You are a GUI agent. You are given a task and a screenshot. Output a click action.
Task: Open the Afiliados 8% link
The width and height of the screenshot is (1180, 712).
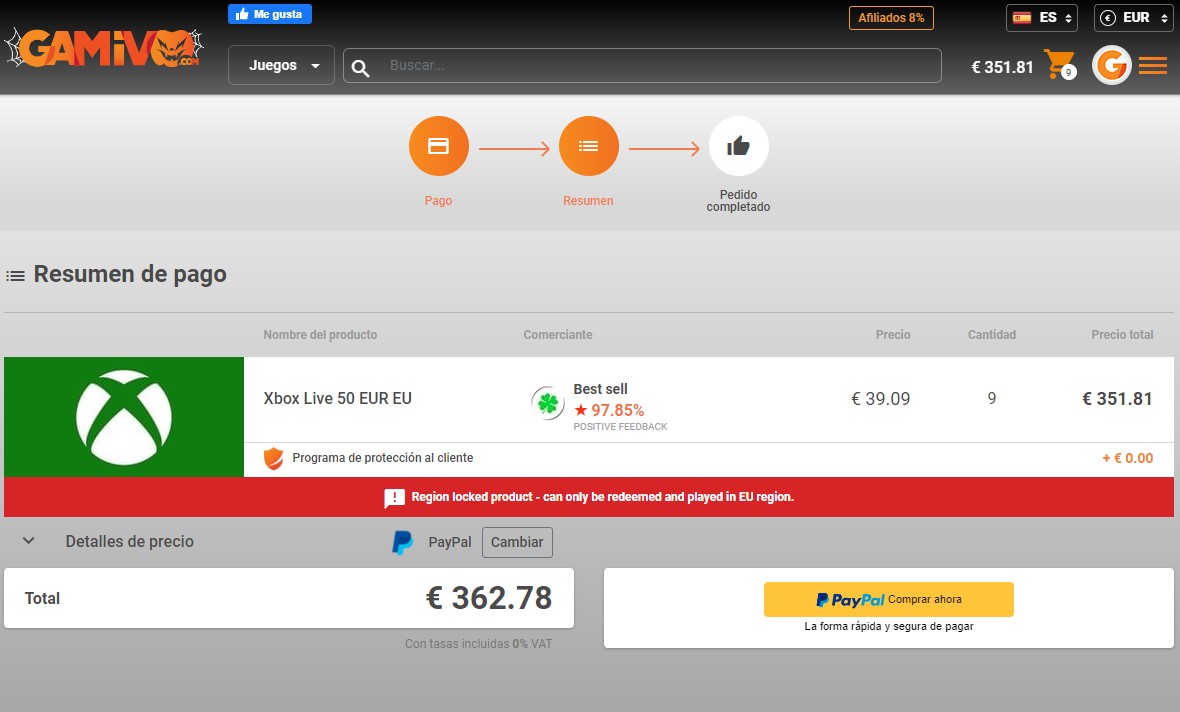[x=891, y=18]
